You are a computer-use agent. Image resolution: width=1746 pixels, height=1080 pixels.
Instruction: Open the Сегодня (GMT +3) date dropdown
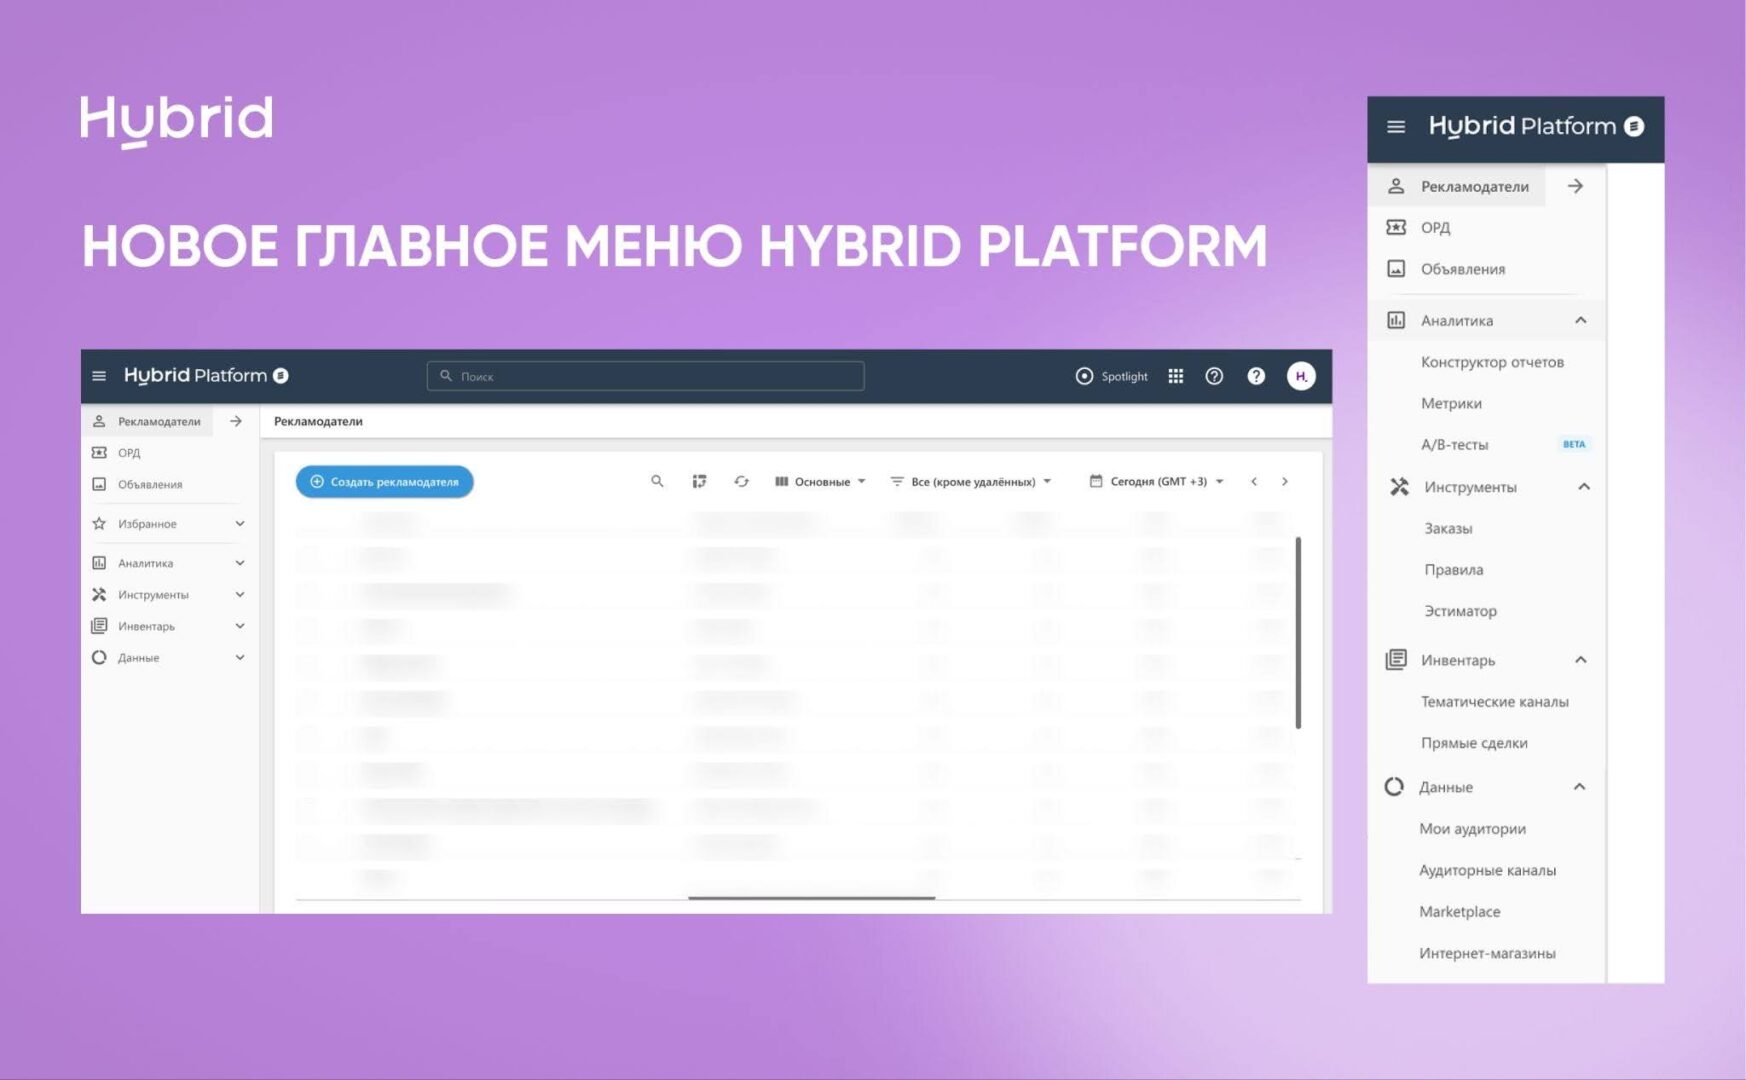[1157, 482]
